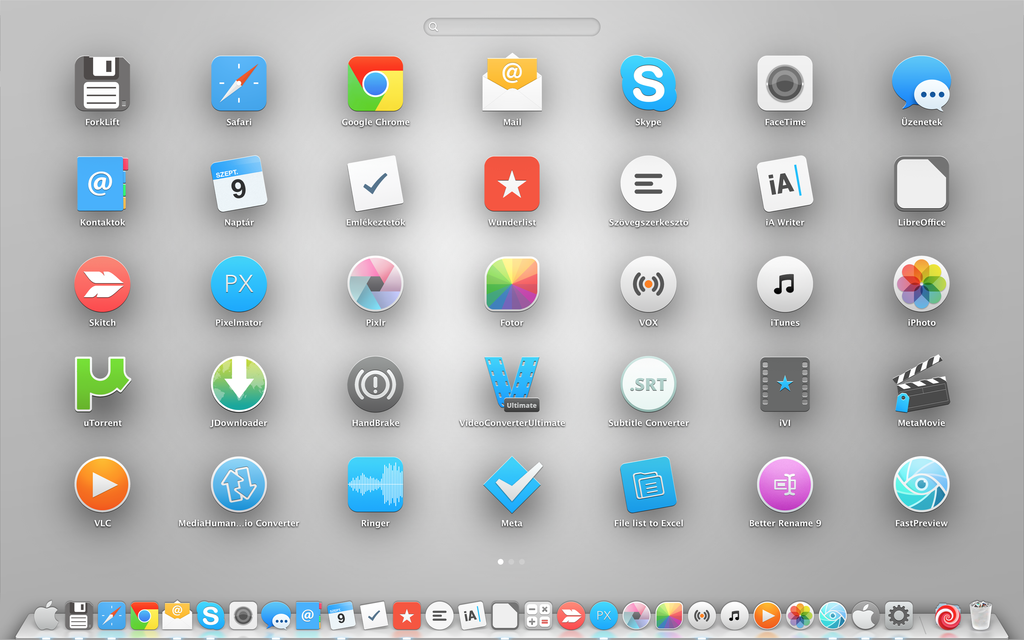Launch File list to Excel
1024x640 pixels.
(x=648, y=485)
